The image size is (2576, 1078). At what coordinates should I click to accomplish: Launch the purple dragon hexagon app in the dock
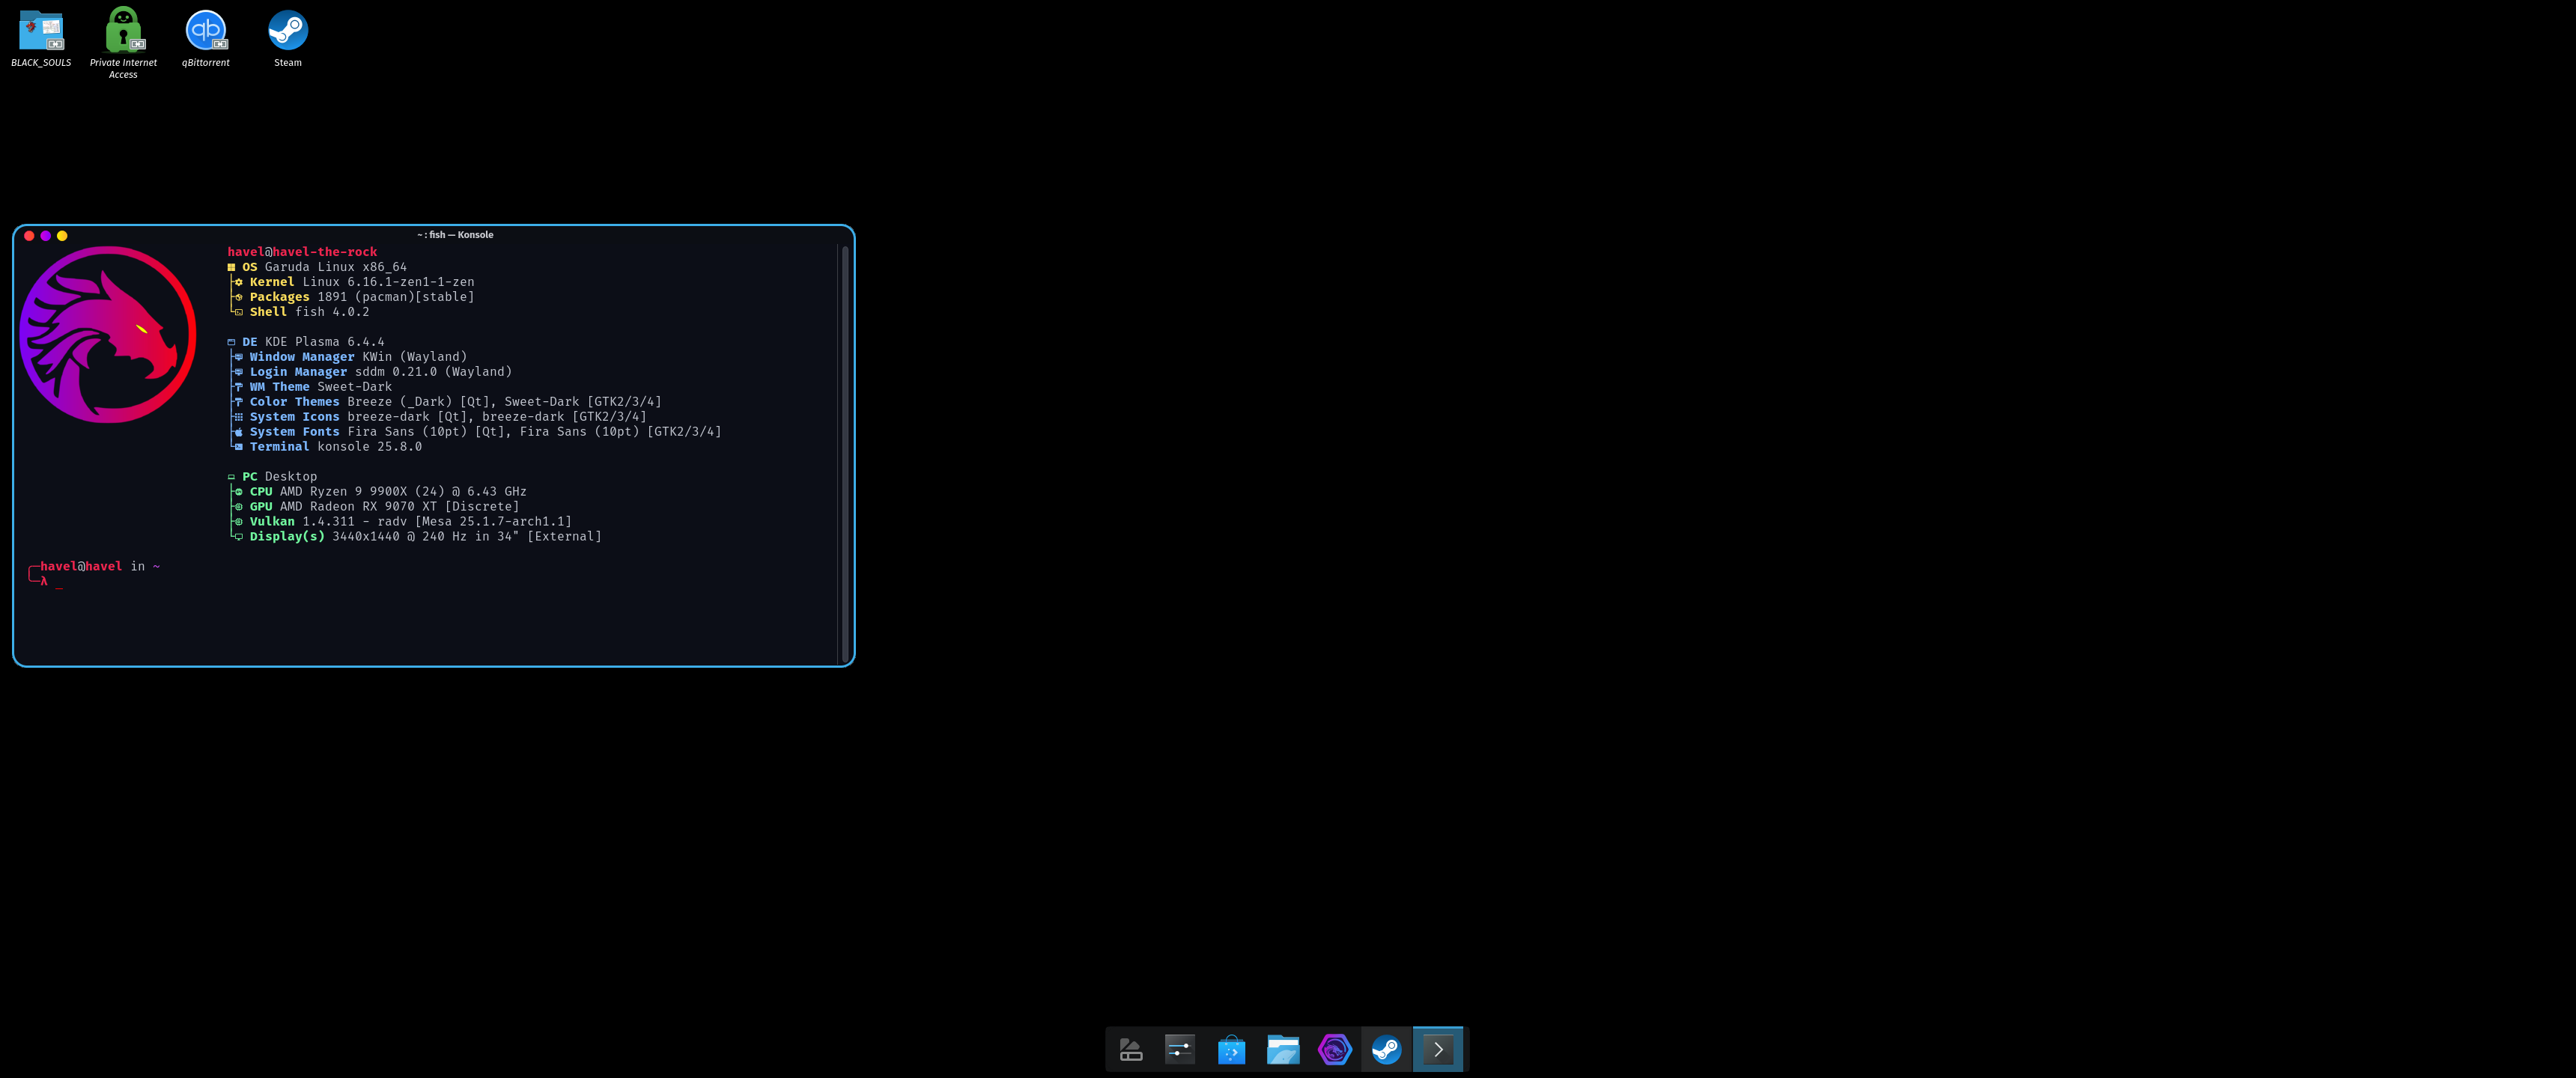(1335, 1049)
